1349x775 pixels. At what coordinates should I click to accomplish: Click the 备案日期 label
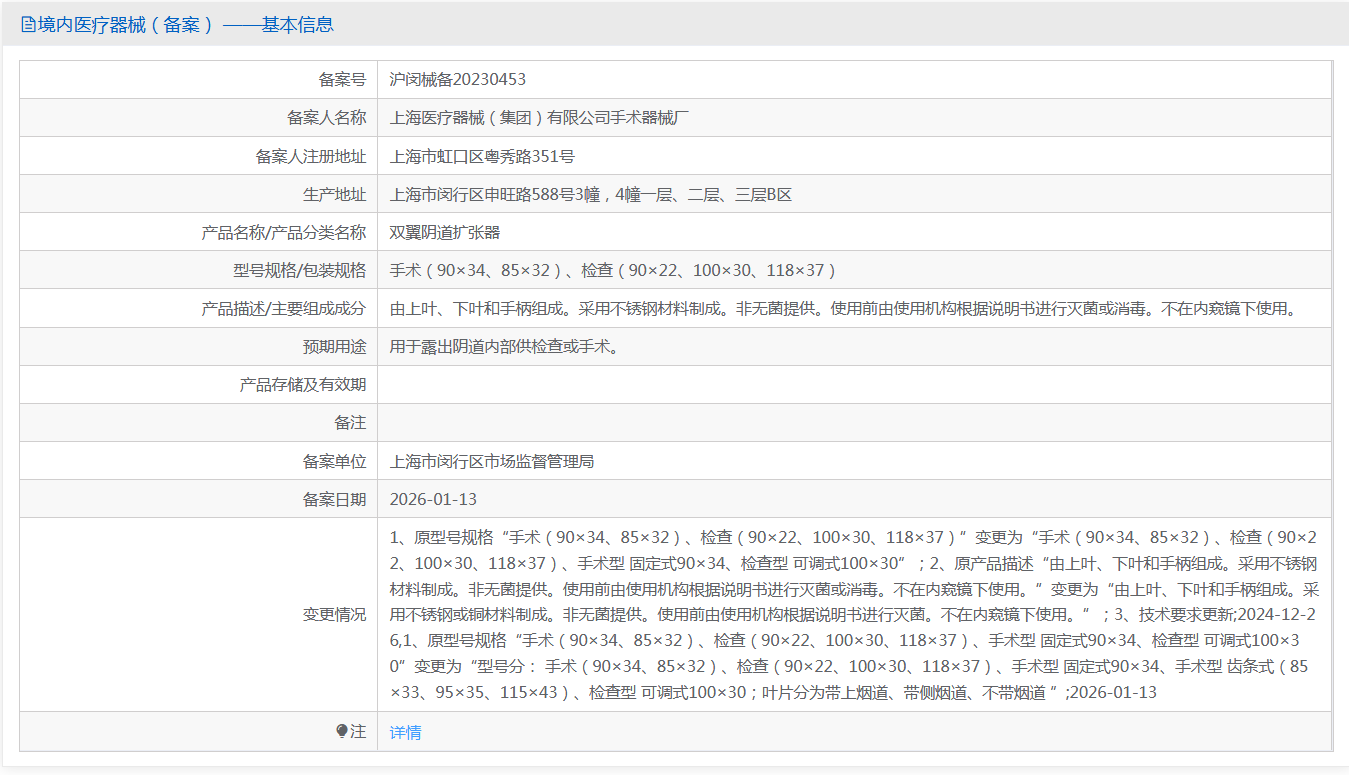coord(335,499)
